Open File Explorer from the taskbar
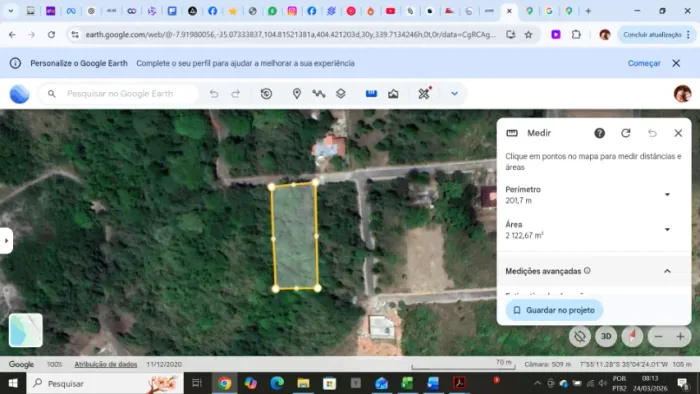 click(x=303, y=383)
